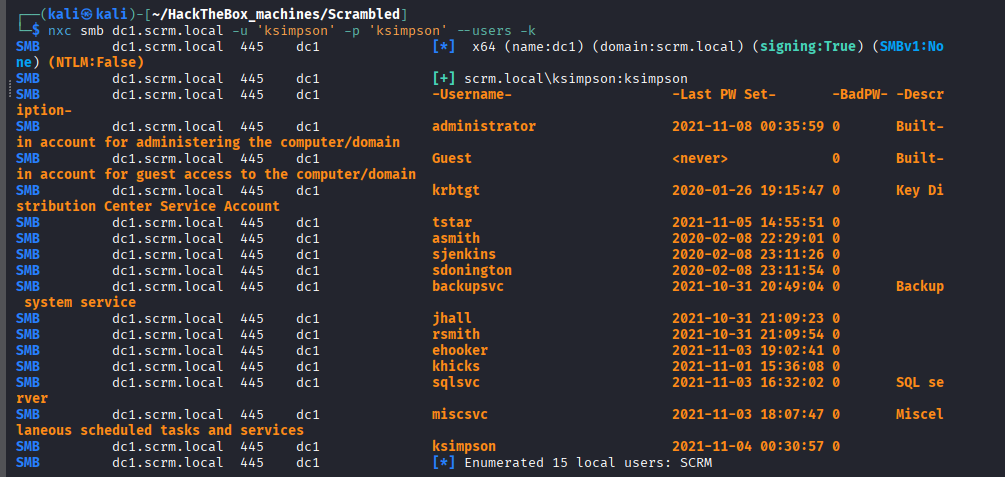Click the -BadPW- column header

tap(860, 94)
